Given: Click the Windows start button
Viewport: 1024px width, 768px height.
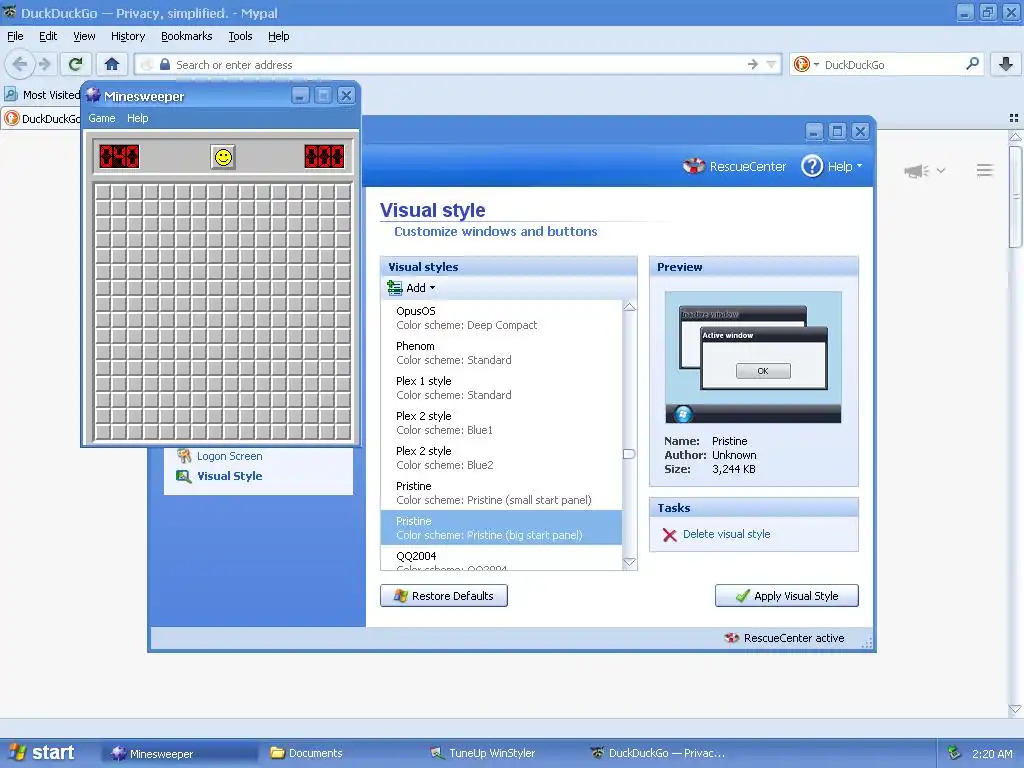Looking at the screenshot, I should [43, 752].
